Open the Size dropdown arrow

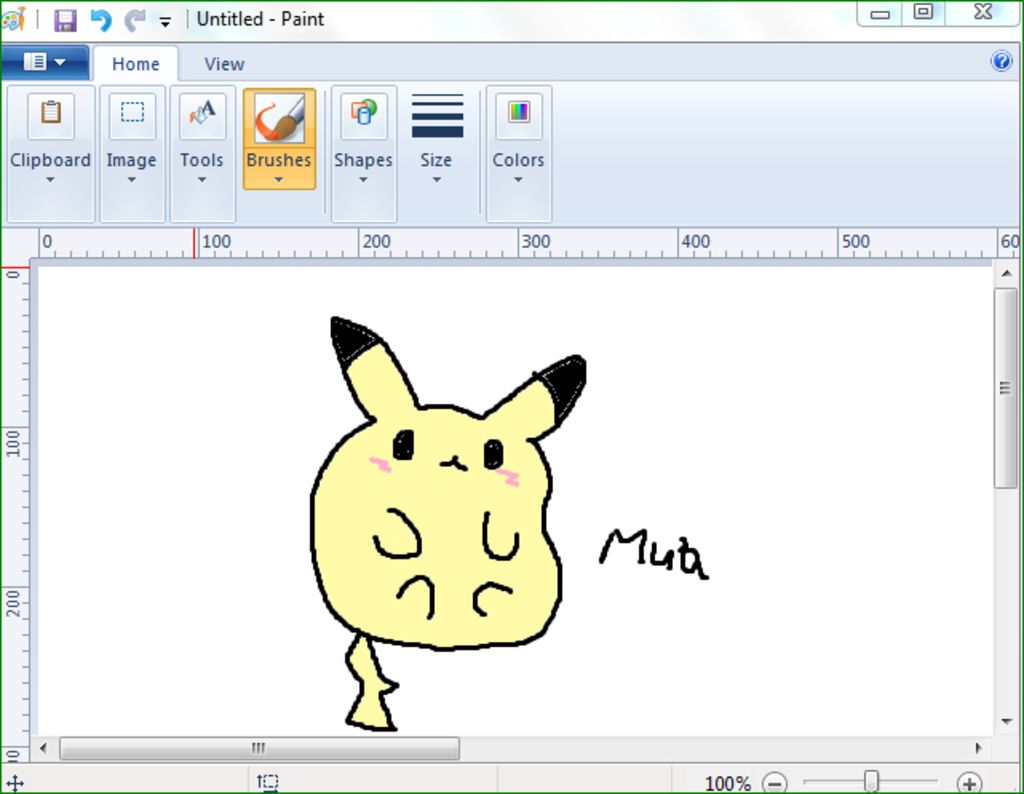436,180
